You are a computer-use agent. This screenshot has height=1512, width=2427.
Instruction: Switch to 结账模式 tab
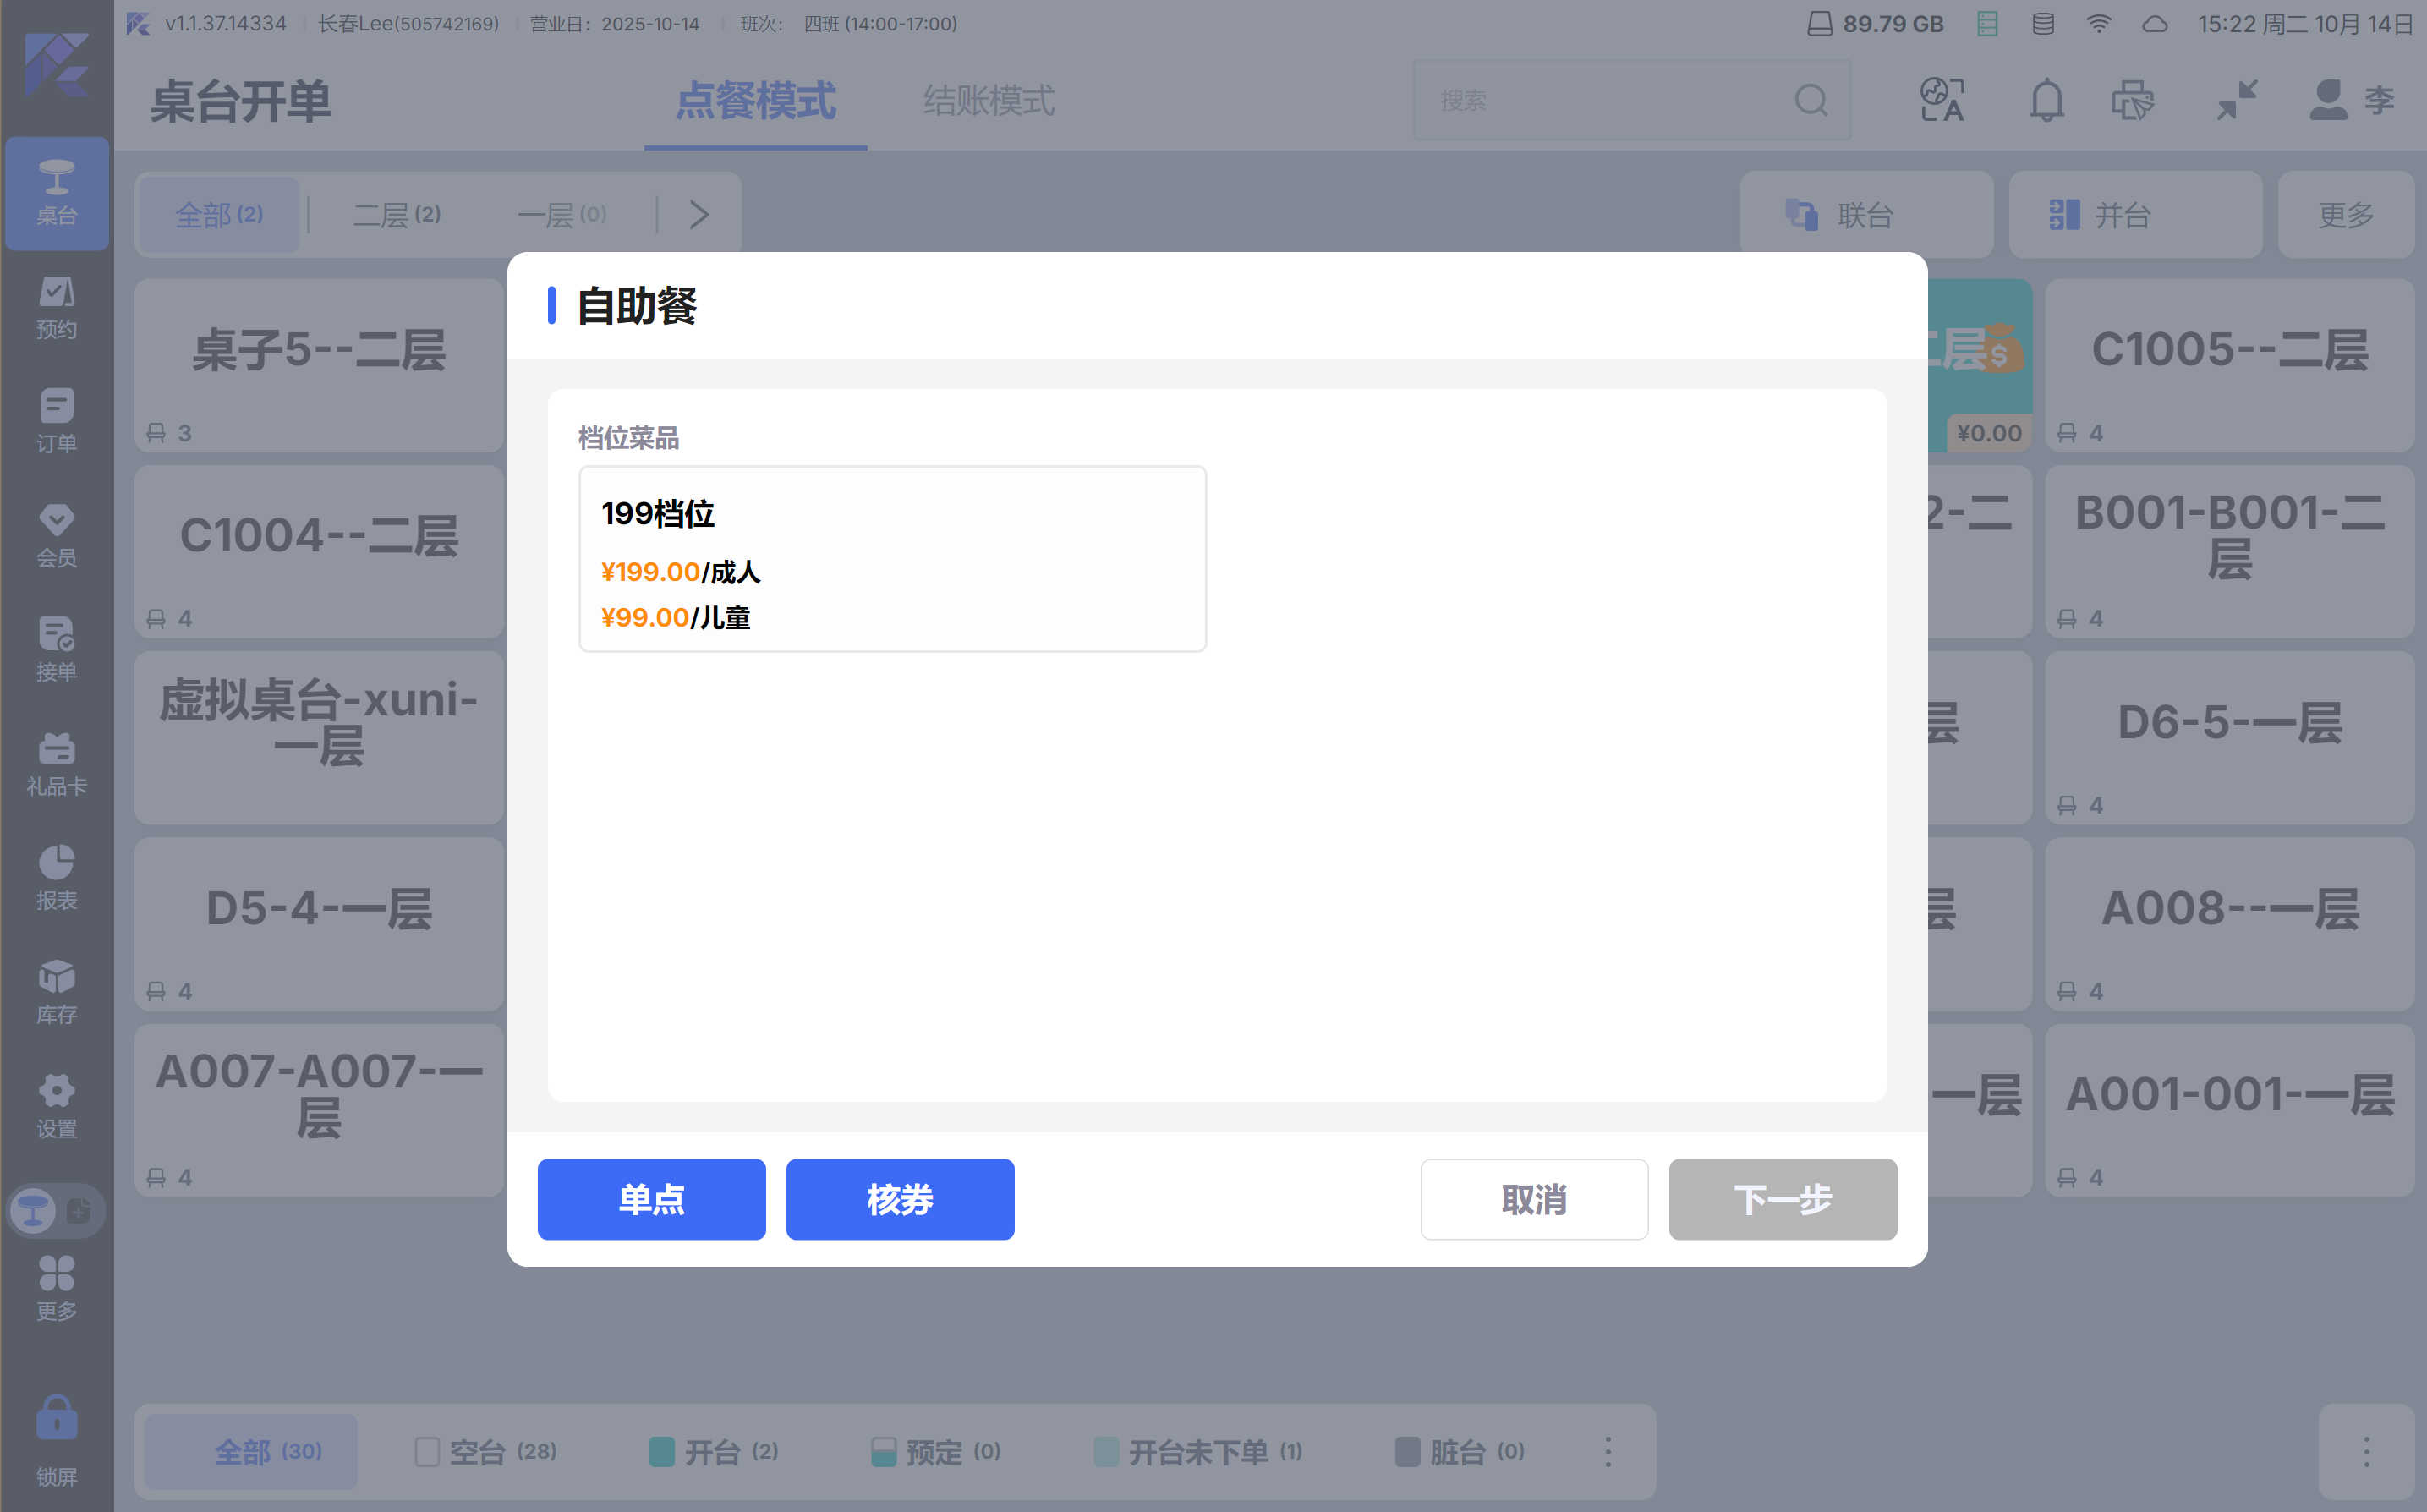(988, 100)
